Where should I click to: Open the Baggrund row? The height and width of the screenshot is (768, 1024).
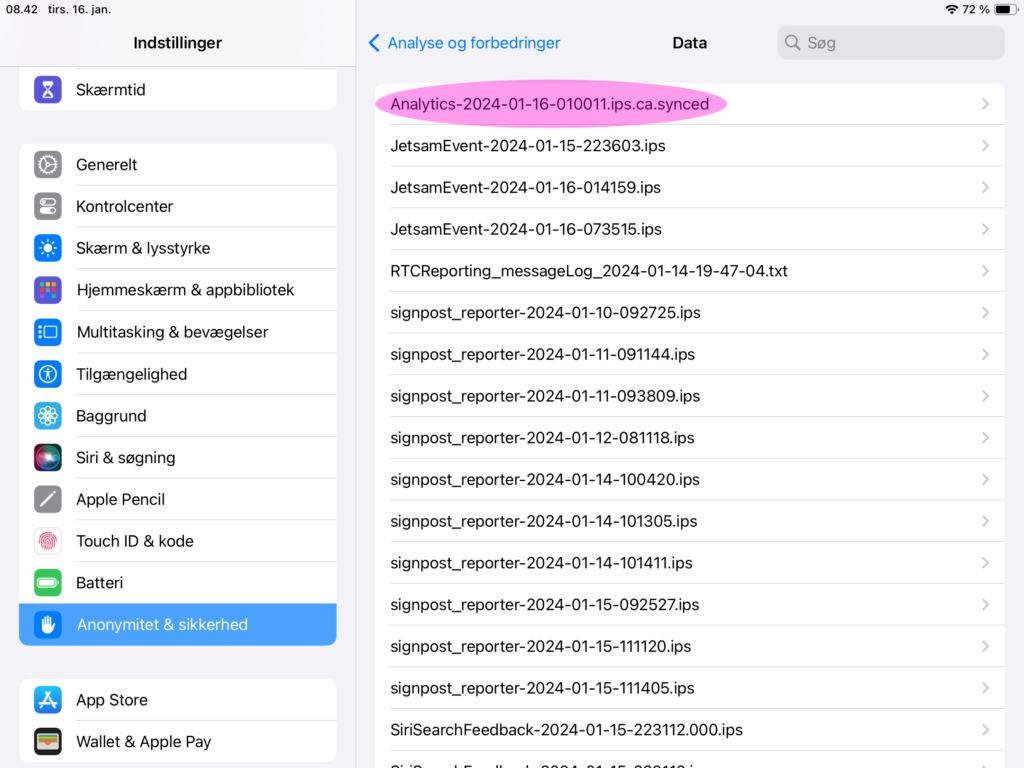point(178,416)
